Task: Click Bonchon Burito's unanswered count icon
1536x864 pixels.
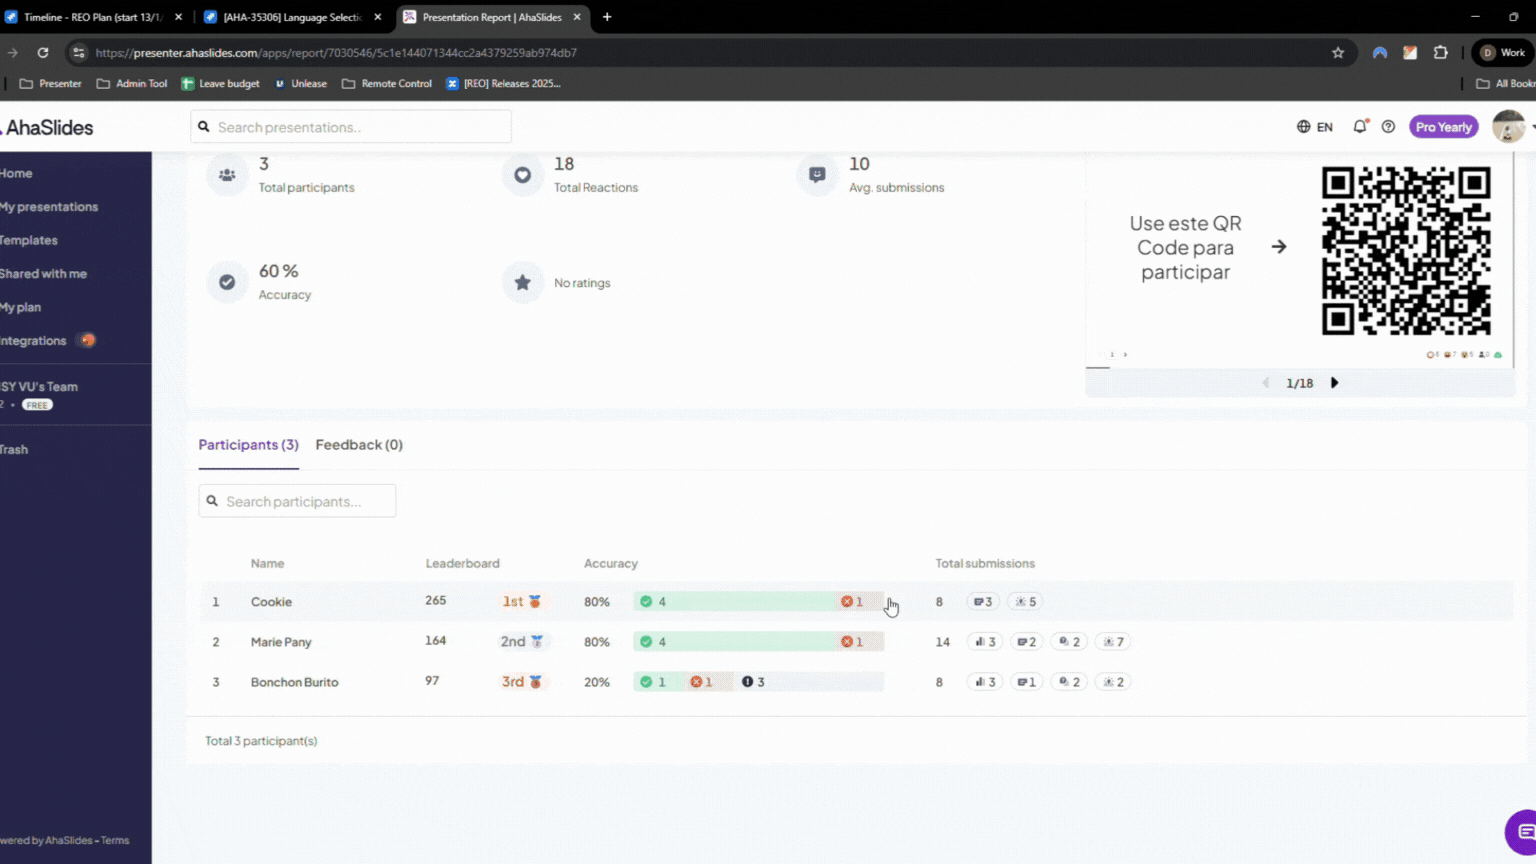Action: [747, 682]
